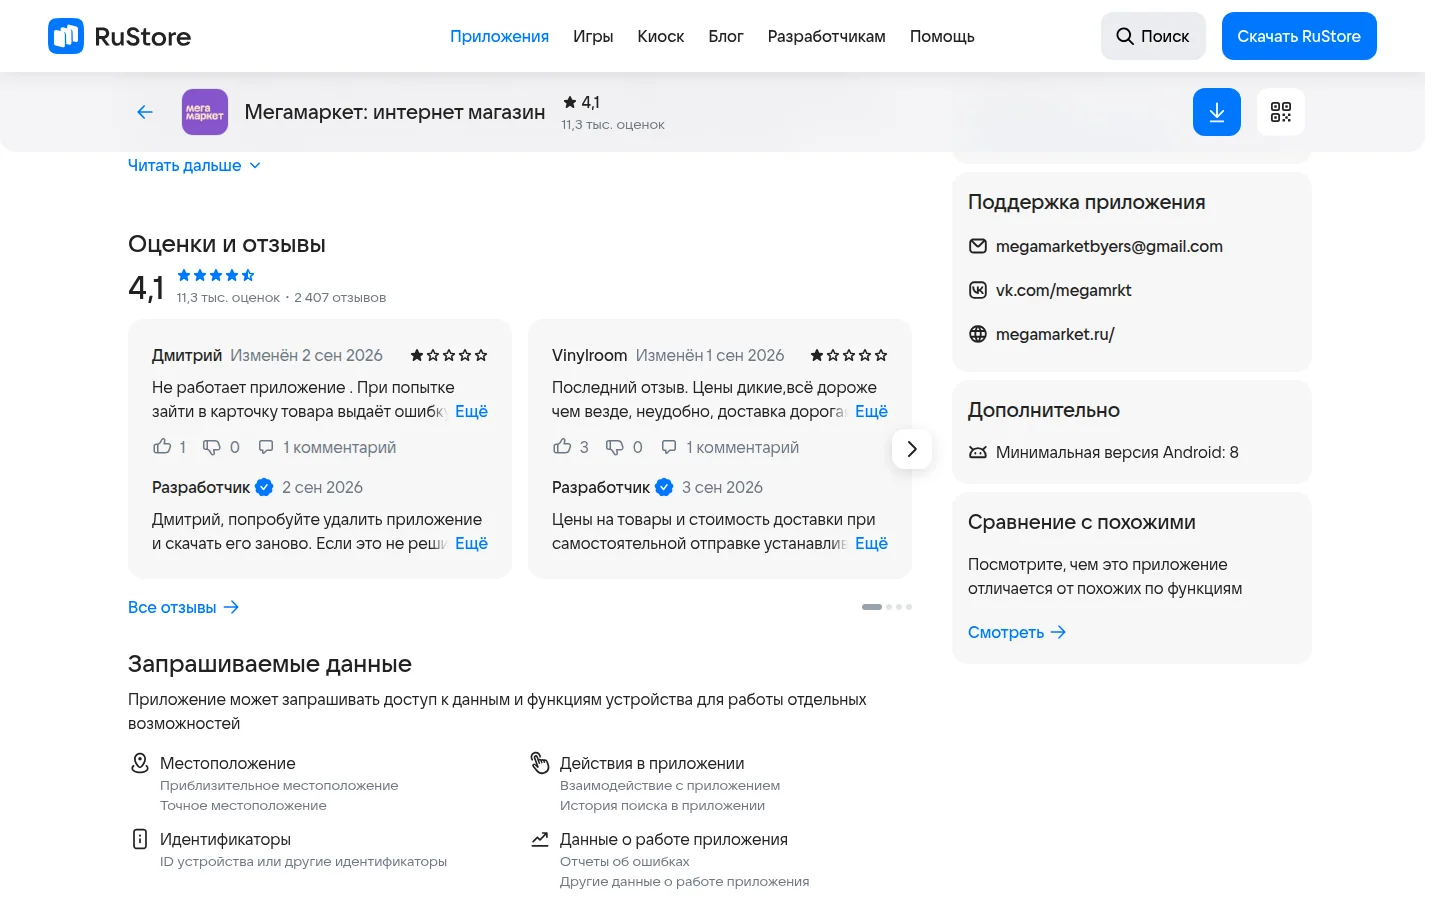Open the Помощь page

pyautogui.click(x=942, y=36)
